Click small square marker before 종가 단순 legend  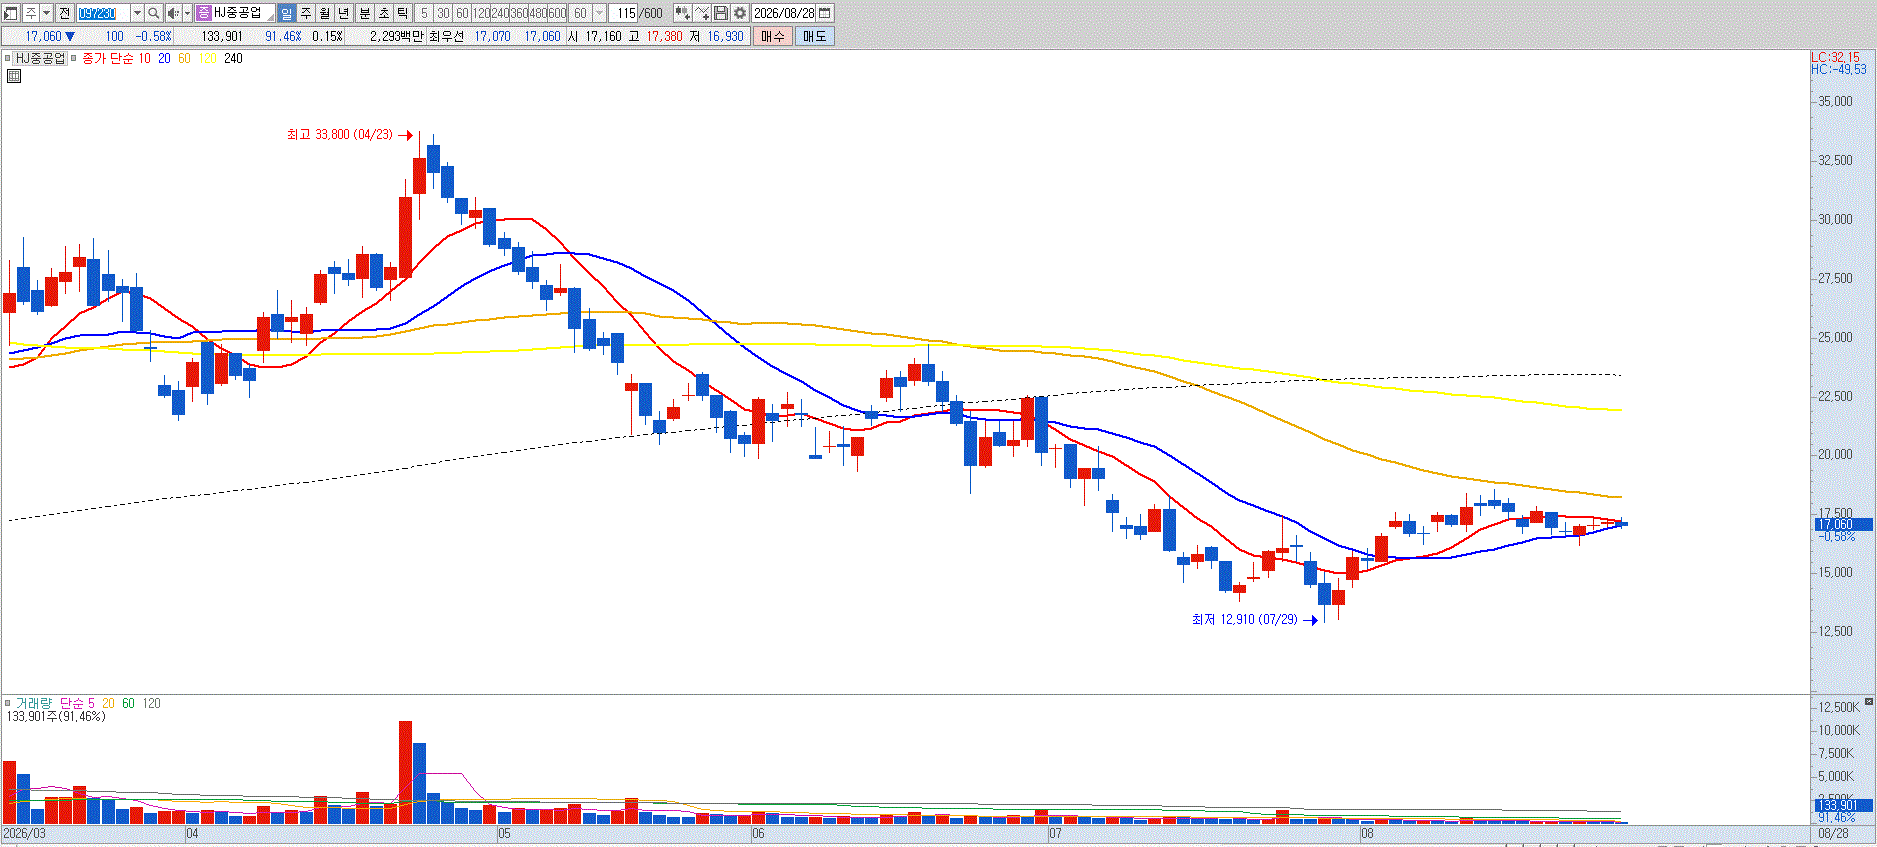74,58
